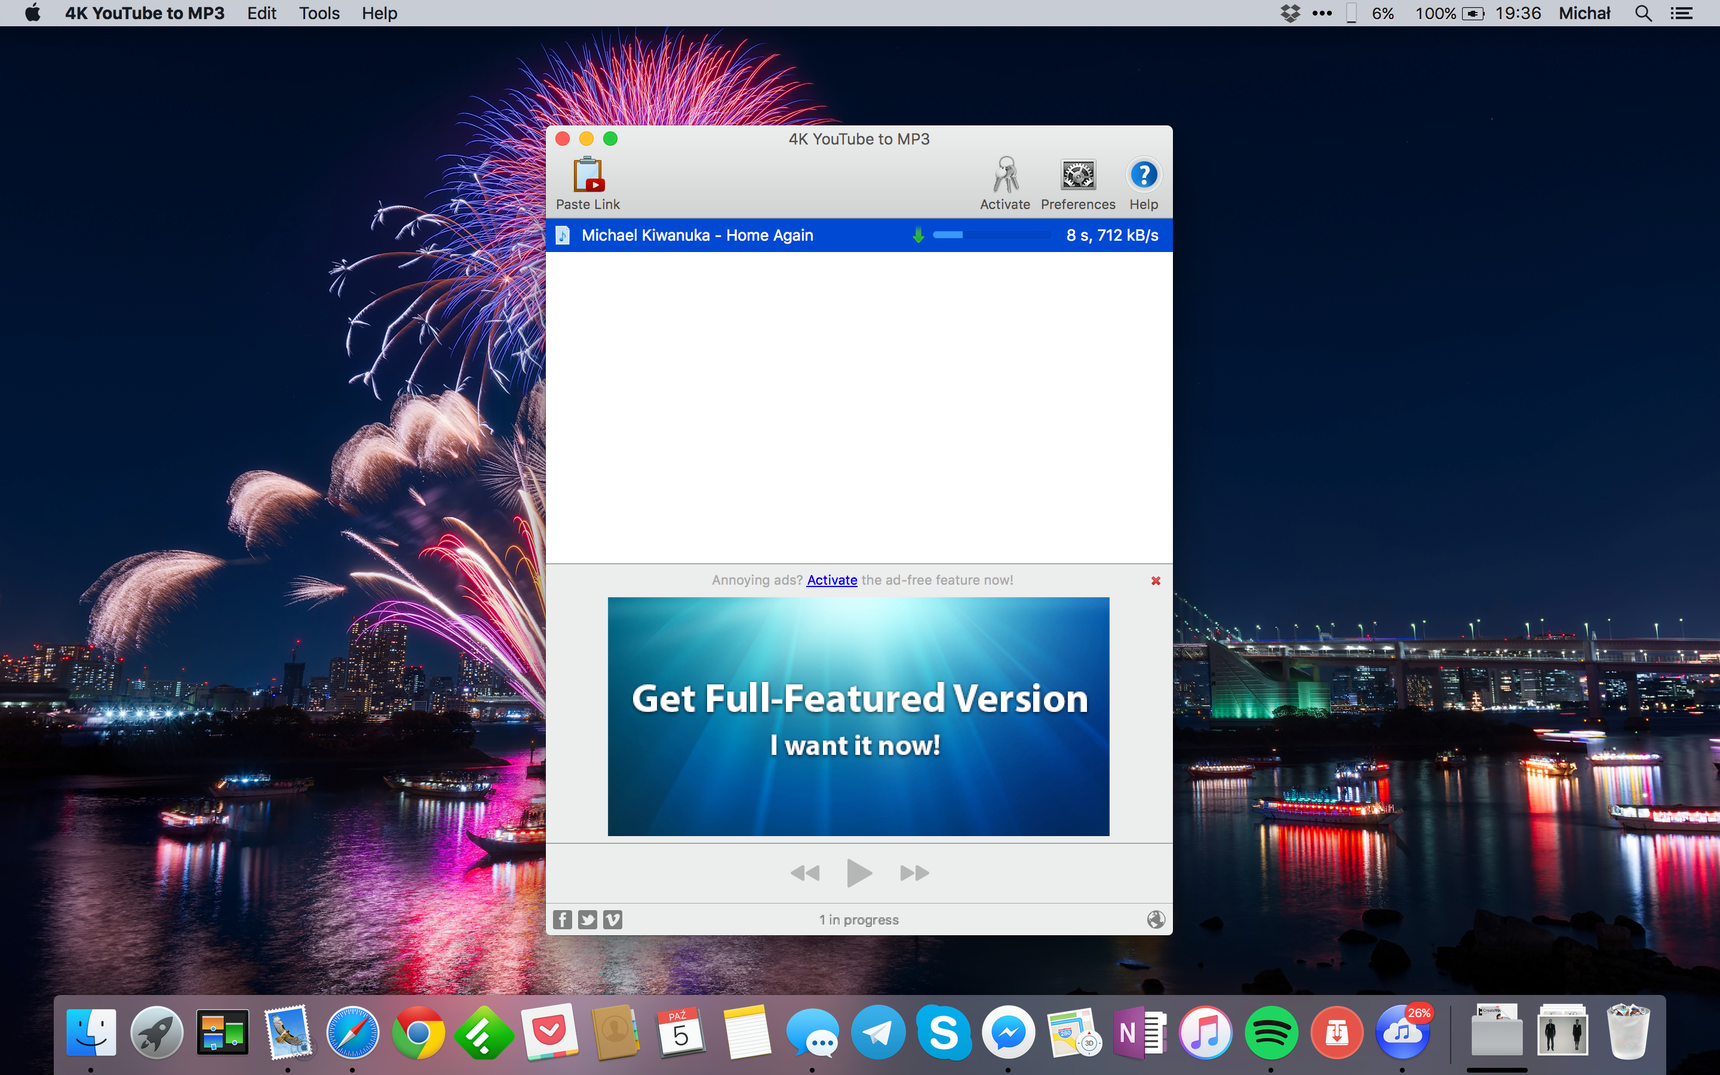Viewport: 1720px width, 1075px height.
Task: Open Skype in the Dock
Action: tap(943, 1033)
